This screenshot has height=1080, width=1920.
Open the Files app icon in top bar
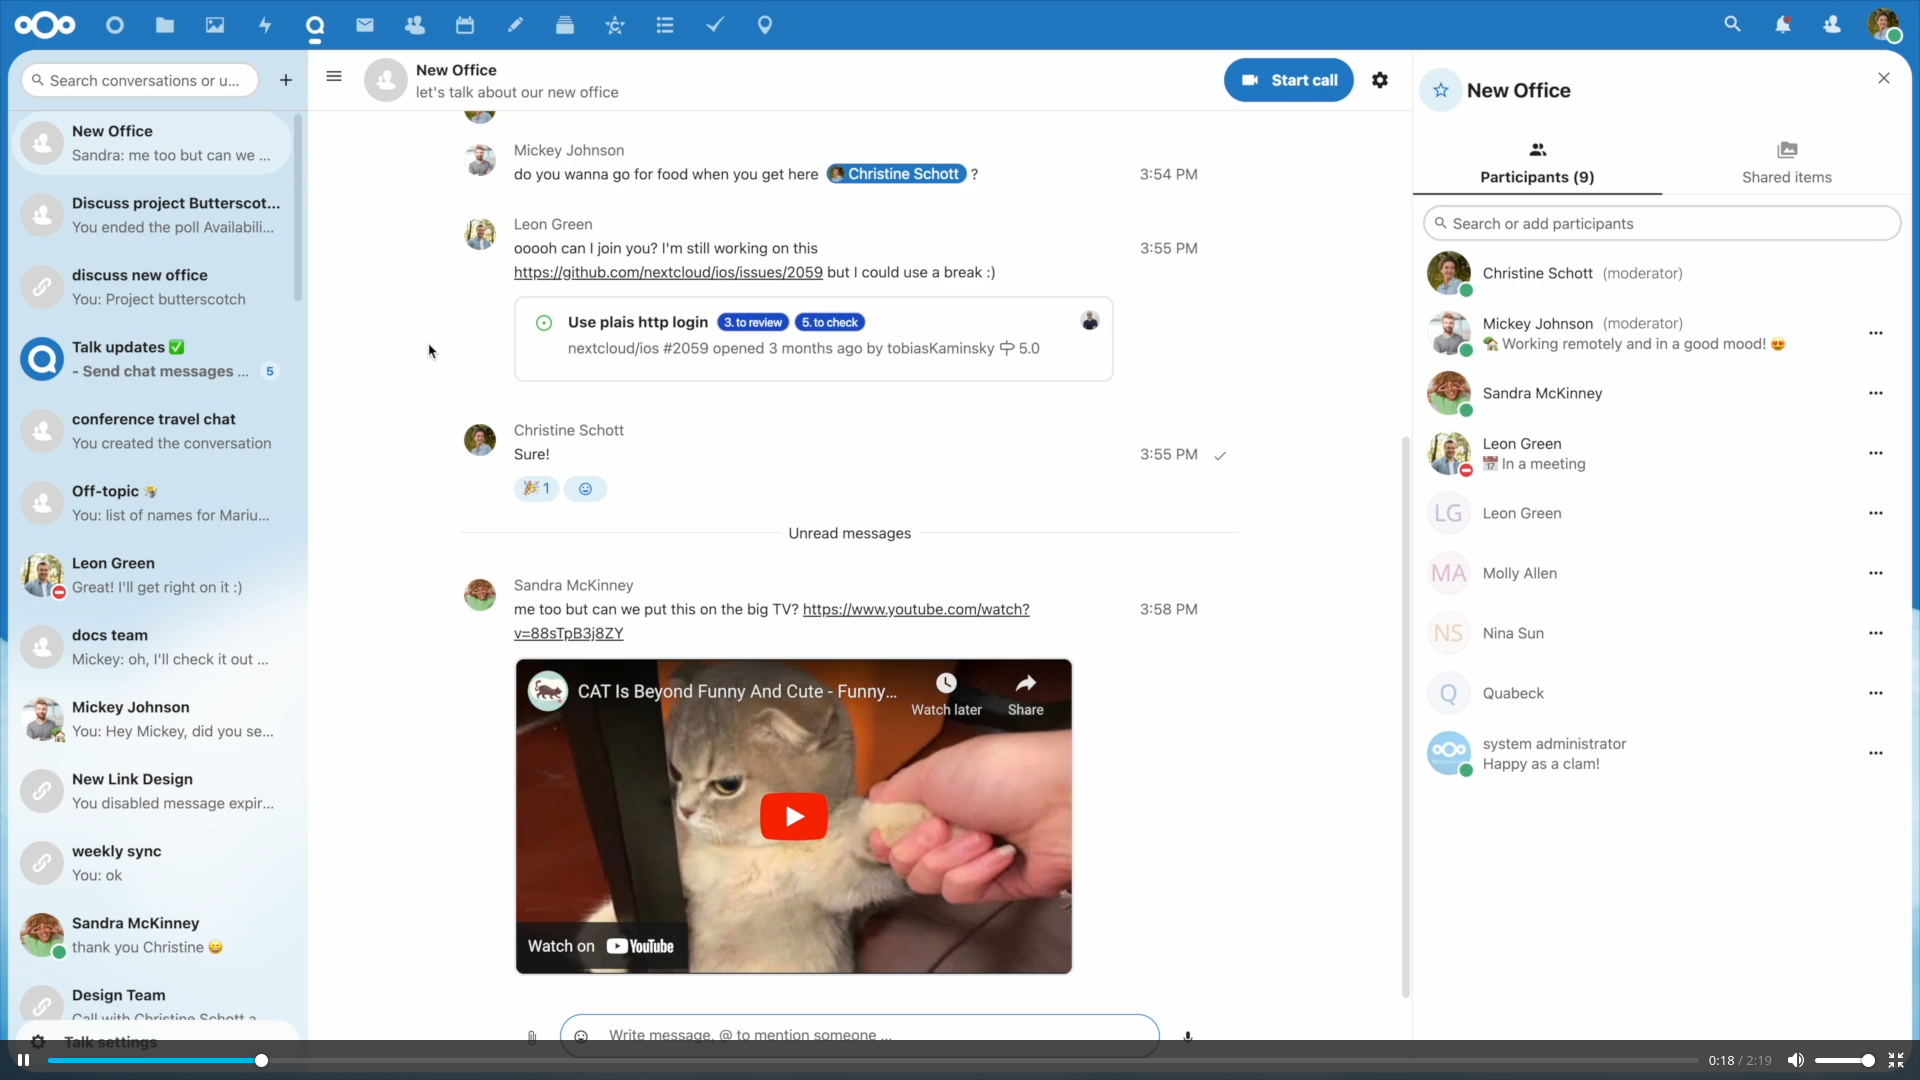pos(165,25)
